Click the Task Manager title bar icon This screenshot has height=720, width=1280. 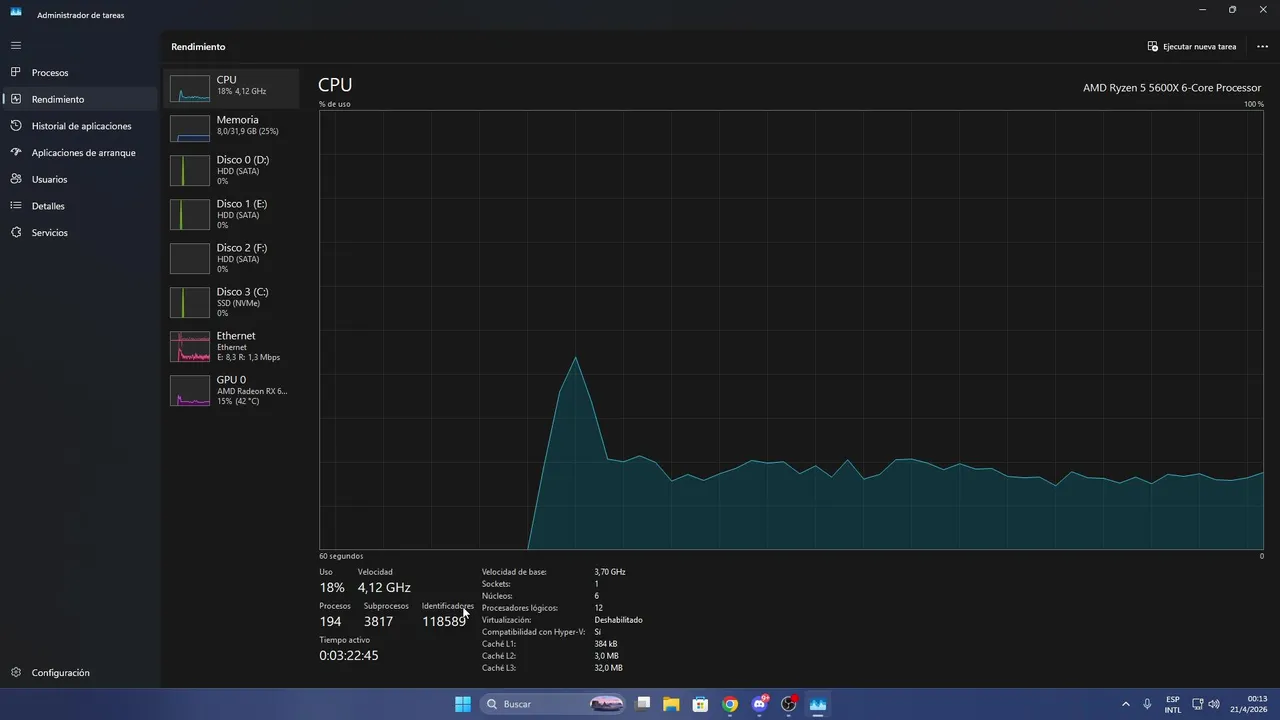(x=16, y=12)
